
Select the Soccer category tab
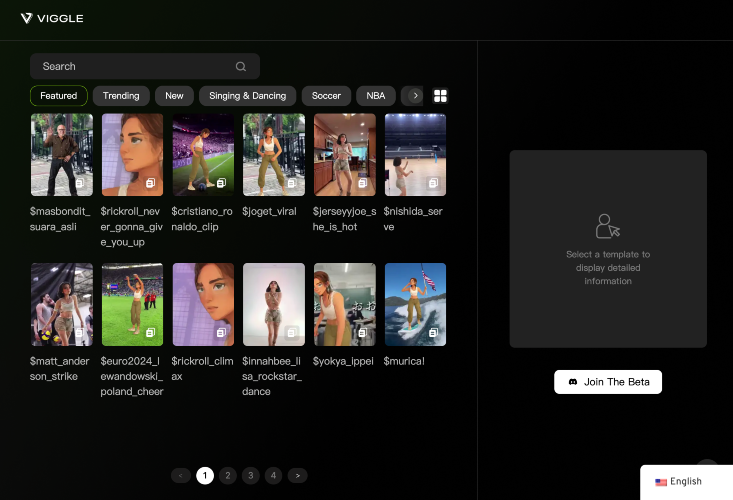[326, 96]
